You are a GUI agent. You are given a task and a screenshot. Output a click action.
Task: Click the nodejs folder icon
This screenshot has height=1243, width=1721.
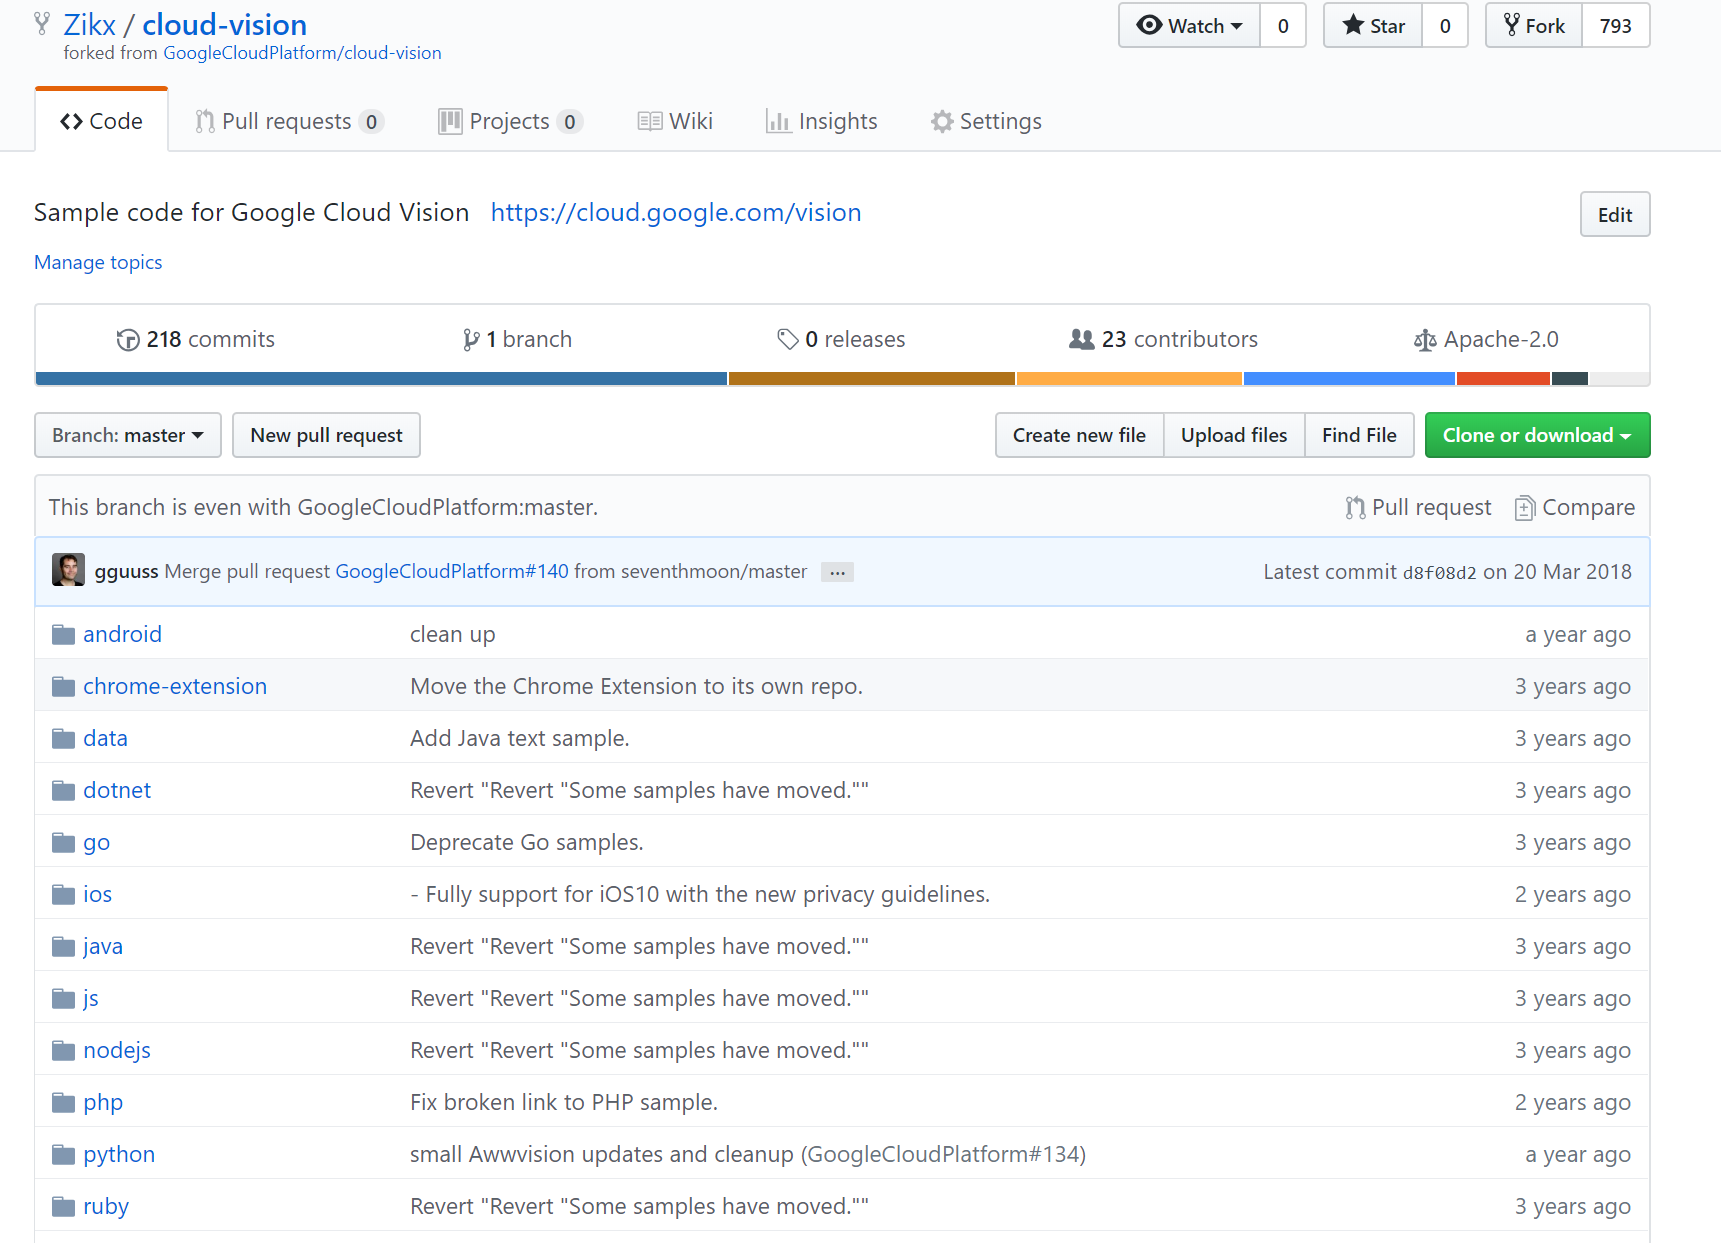click(64, 1050)
